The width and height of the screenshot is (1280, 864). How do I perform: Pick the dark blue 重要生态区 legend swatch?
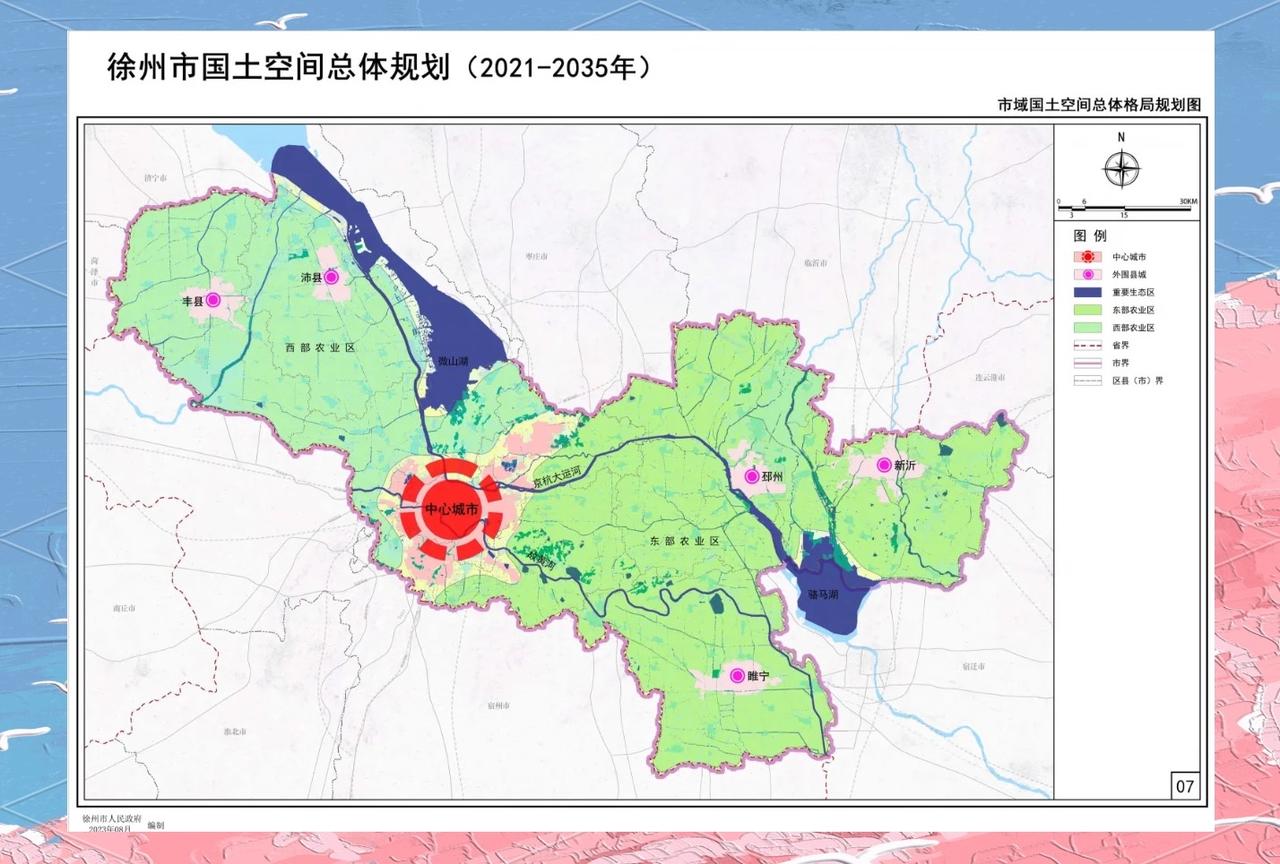[x=1087, y=292]
